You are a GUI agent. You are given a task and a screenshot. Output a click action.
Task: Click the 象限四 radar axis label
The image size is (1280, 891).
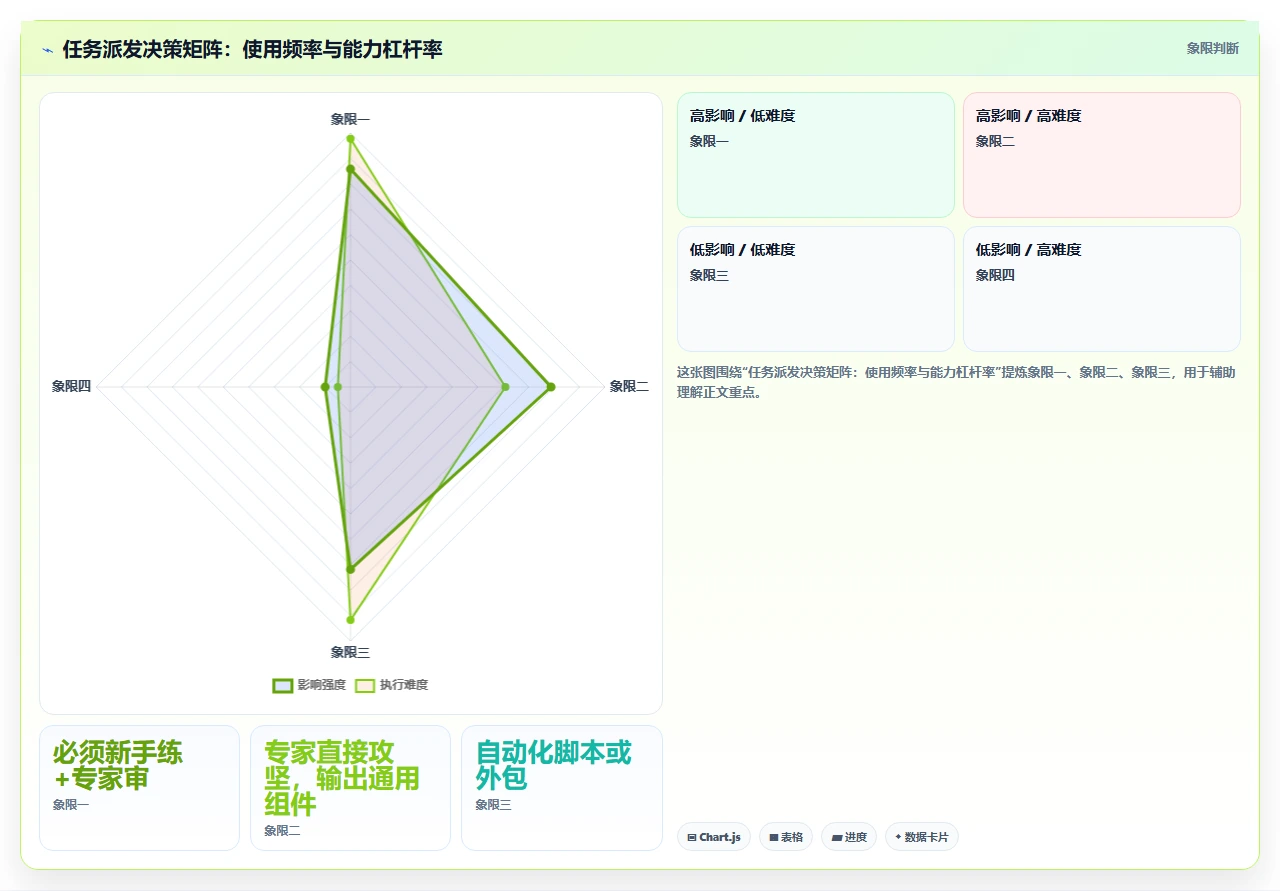[71, 386]
